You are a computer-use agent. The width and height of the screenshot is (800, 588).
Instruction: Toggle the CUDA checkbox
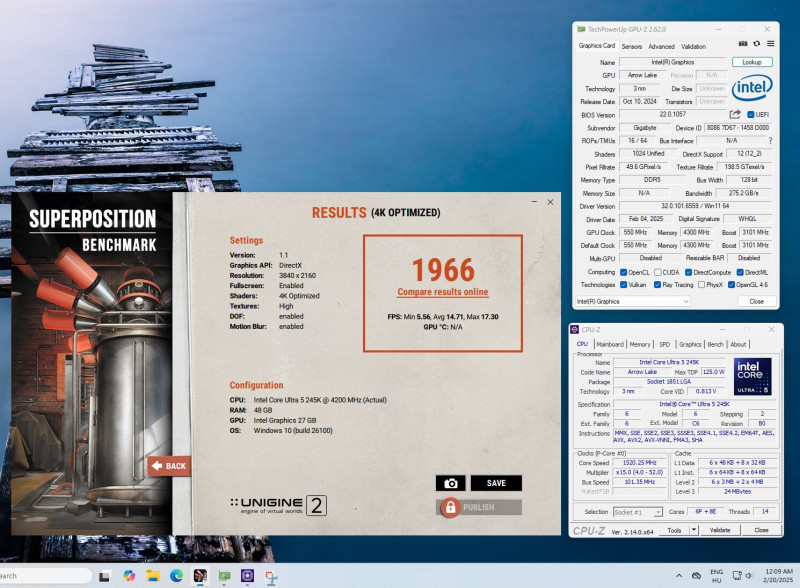[658, 272]
